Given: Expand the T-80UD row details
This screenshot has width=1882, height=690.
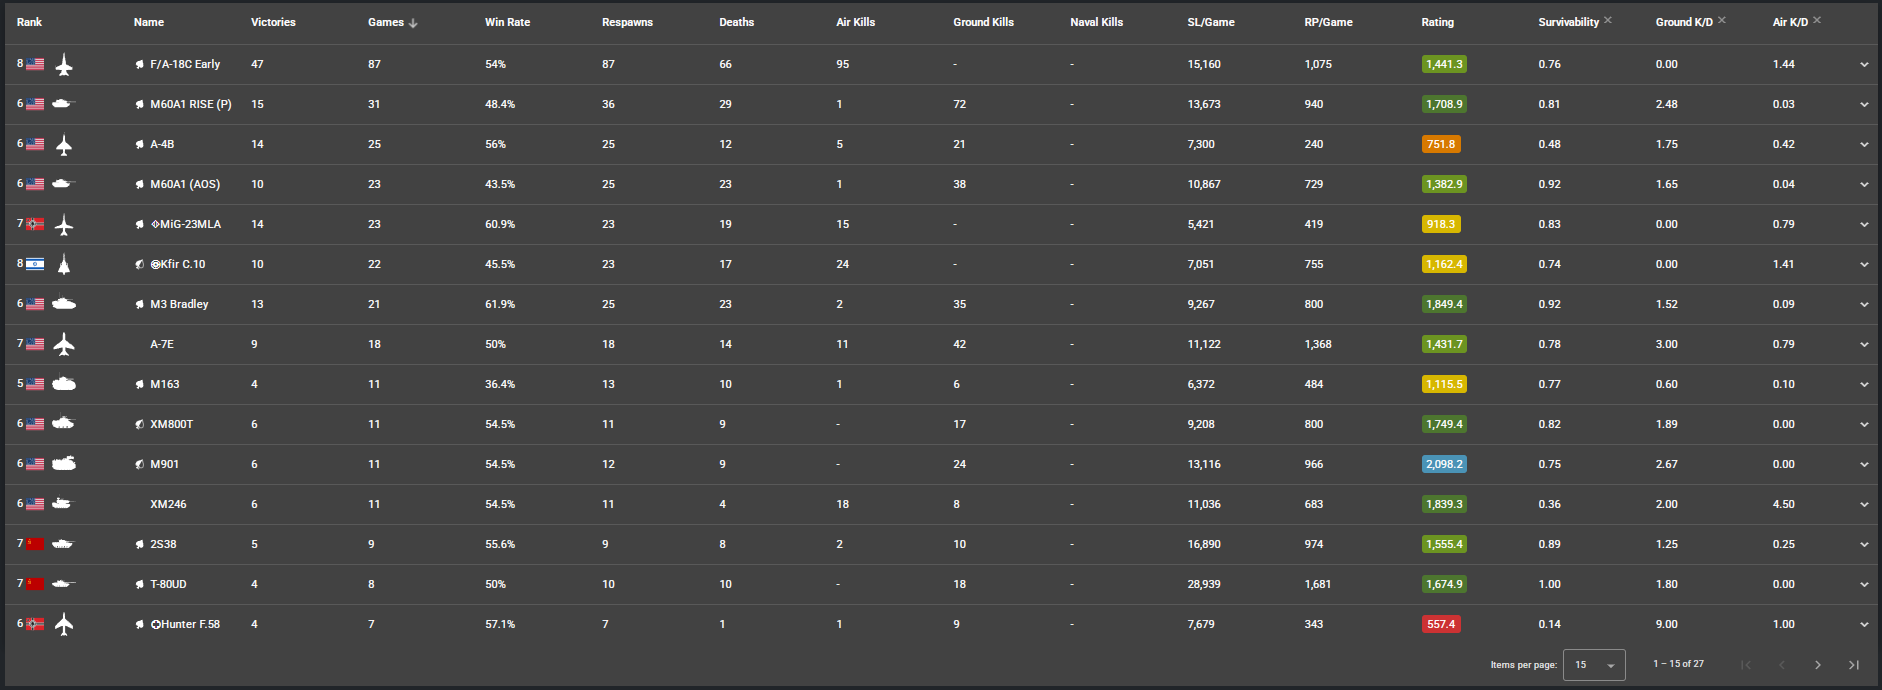Looking at the screenshot, I should pos(1864,585).
